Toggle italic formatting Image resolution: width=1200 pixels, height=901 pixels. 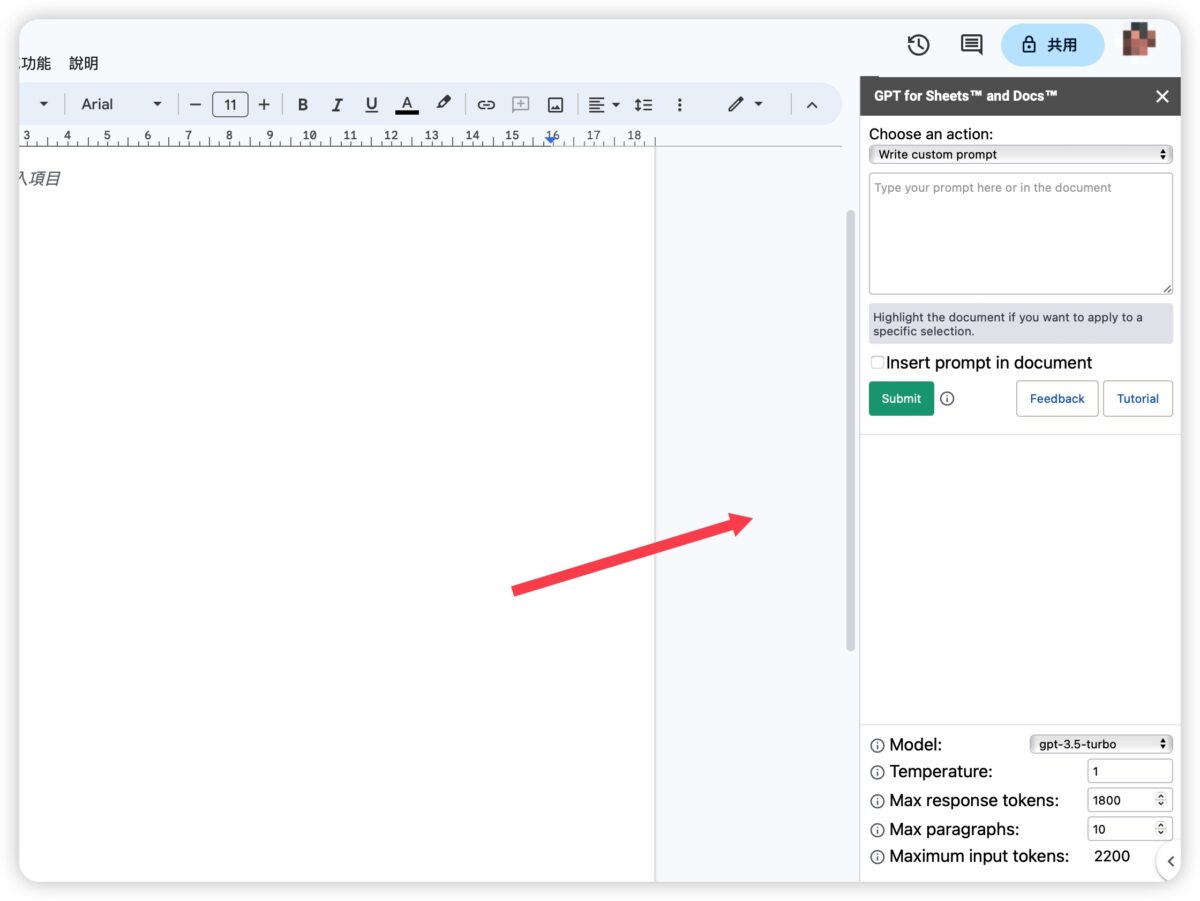point(337,104)
